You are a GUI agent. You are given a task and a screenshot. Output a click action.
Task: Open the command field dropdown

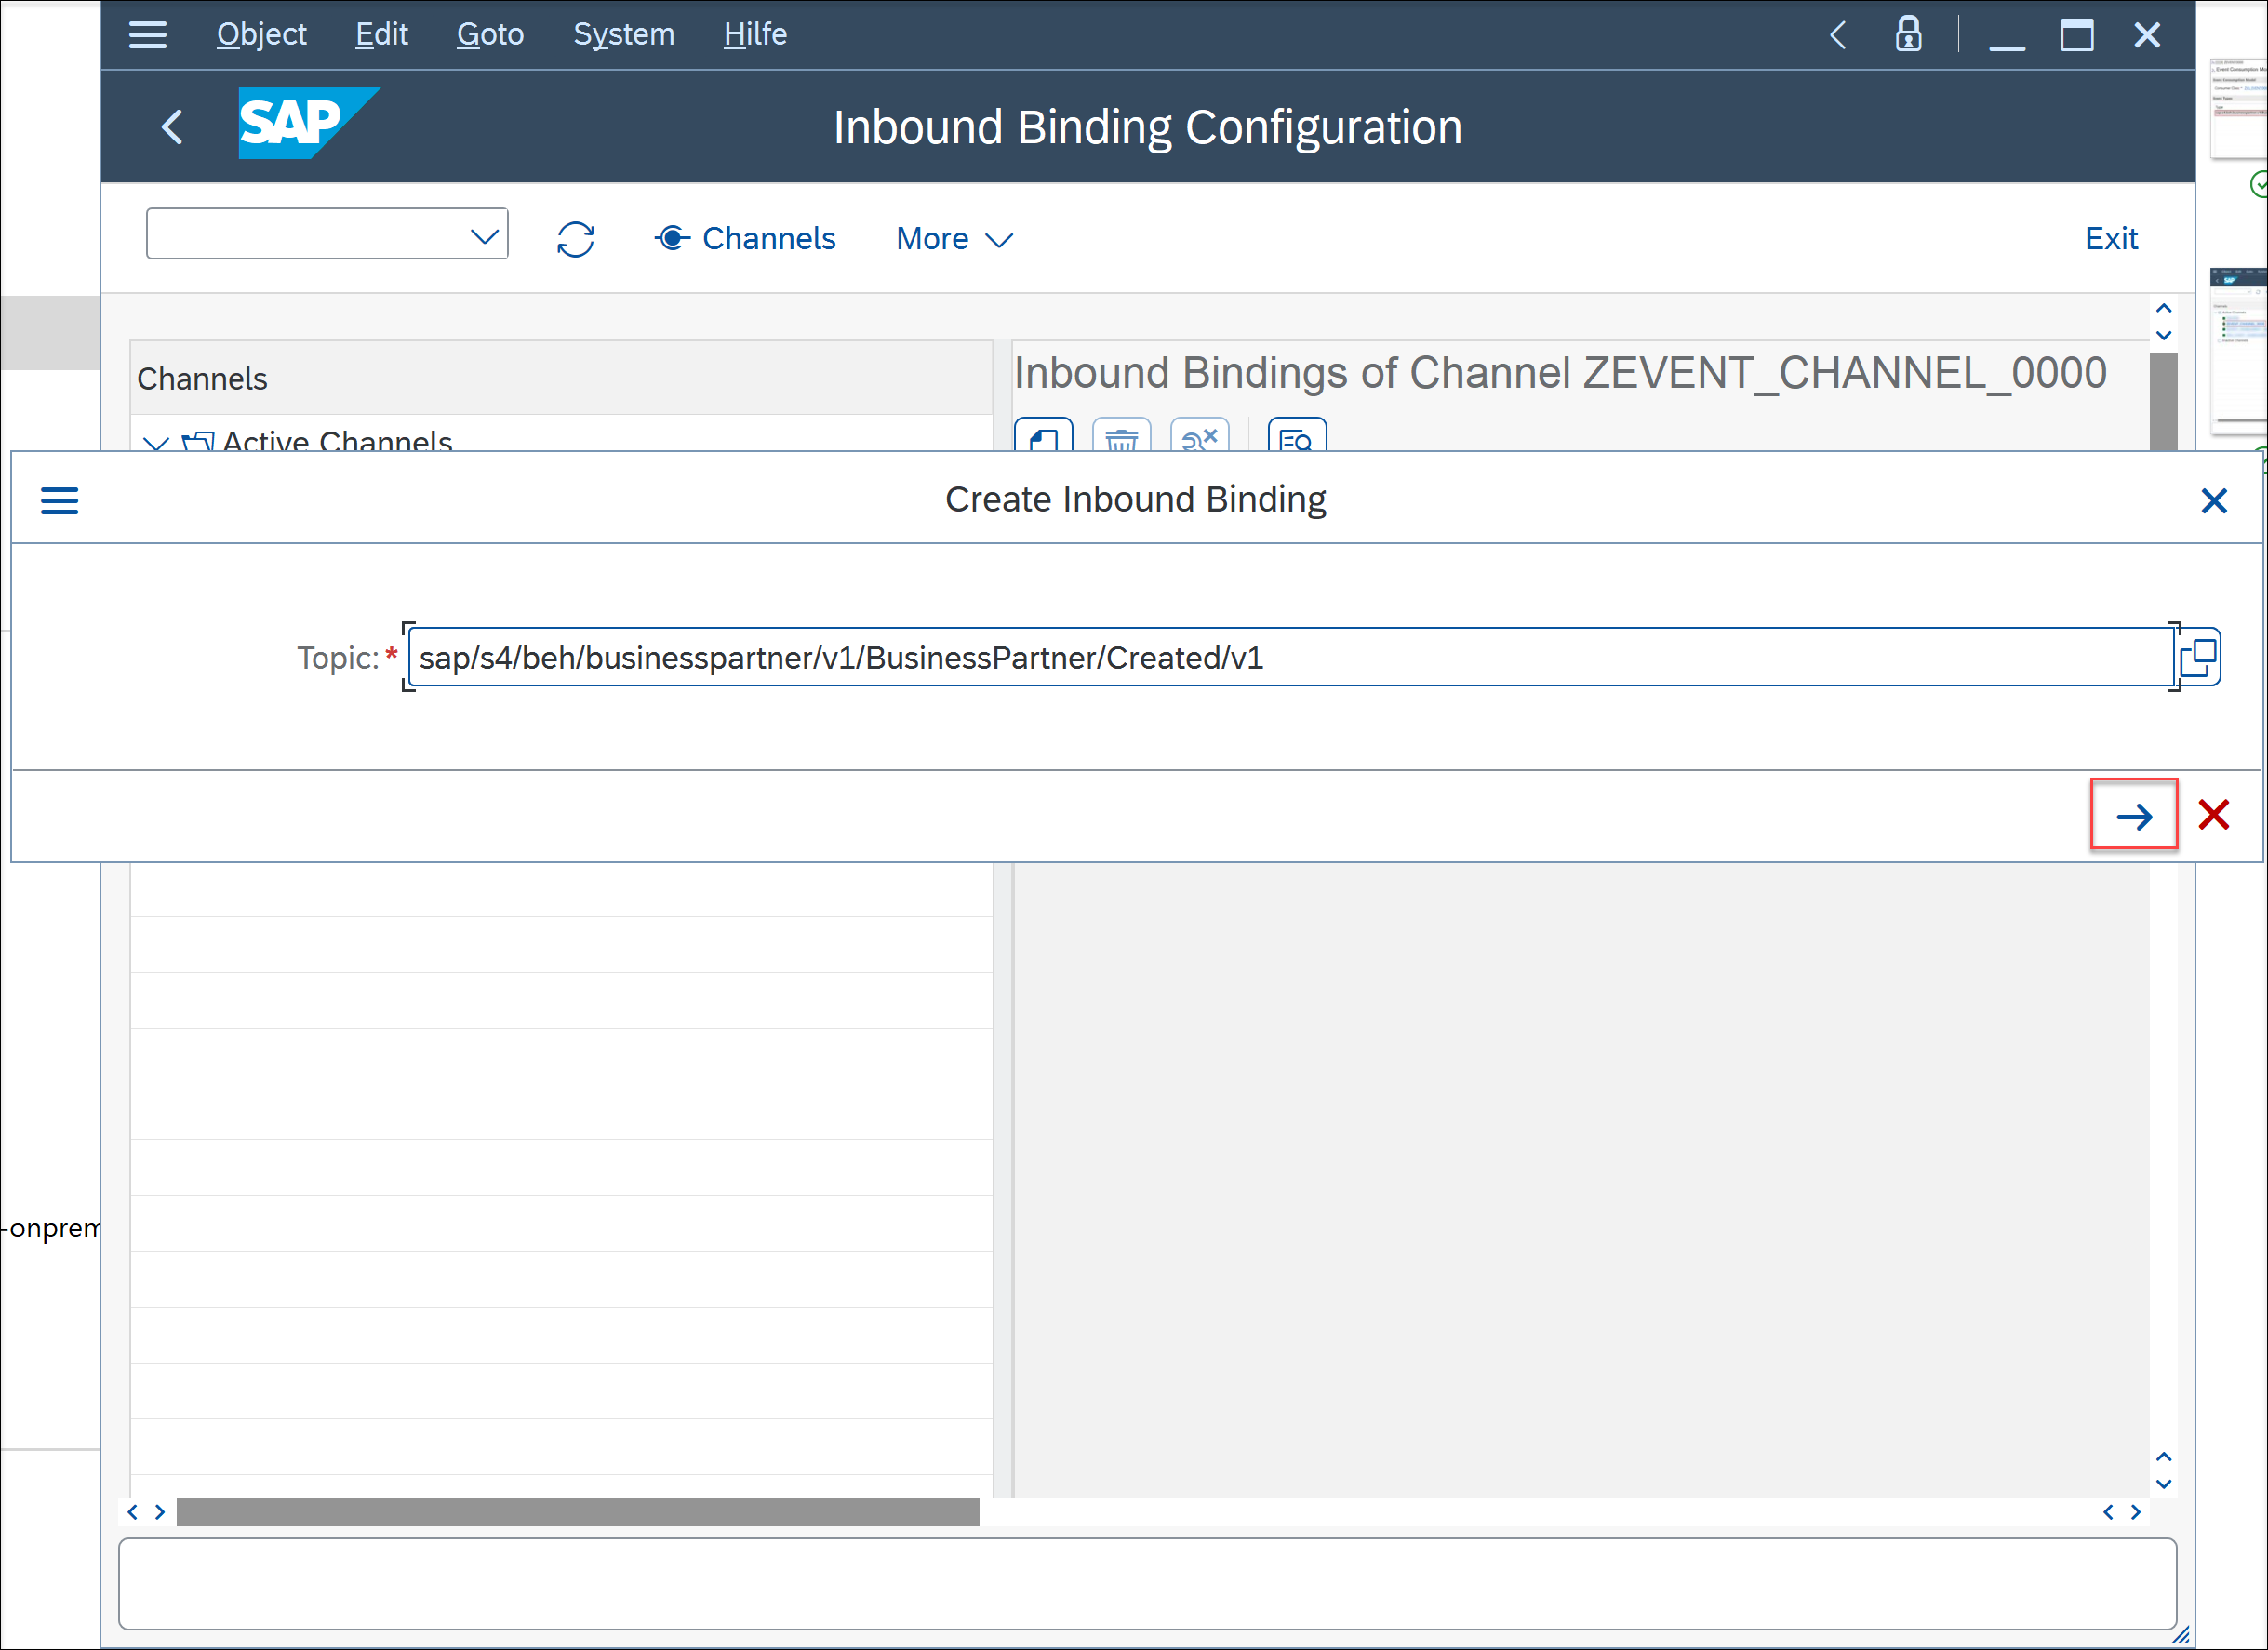tap(484, 236)
